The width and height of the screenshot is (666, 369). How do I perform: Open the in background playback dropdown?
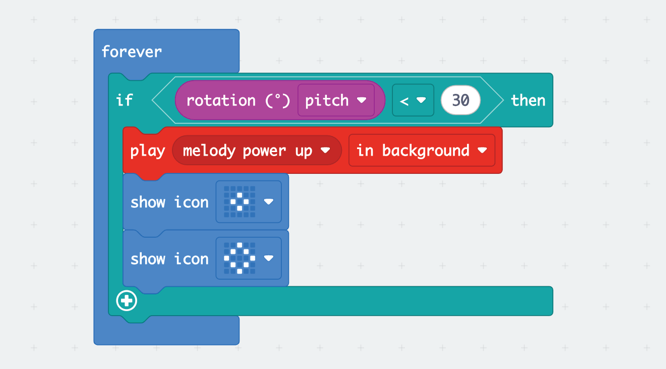click(x=422, y=150)
